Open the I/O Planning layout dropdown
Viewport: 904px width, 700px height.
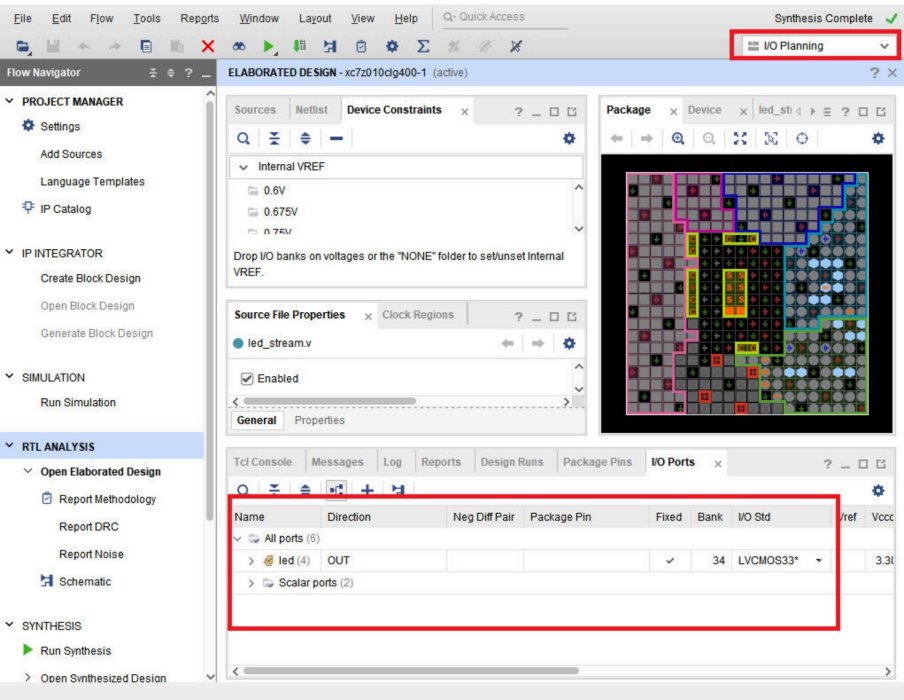pyautogui.click(x=817, y=46)
